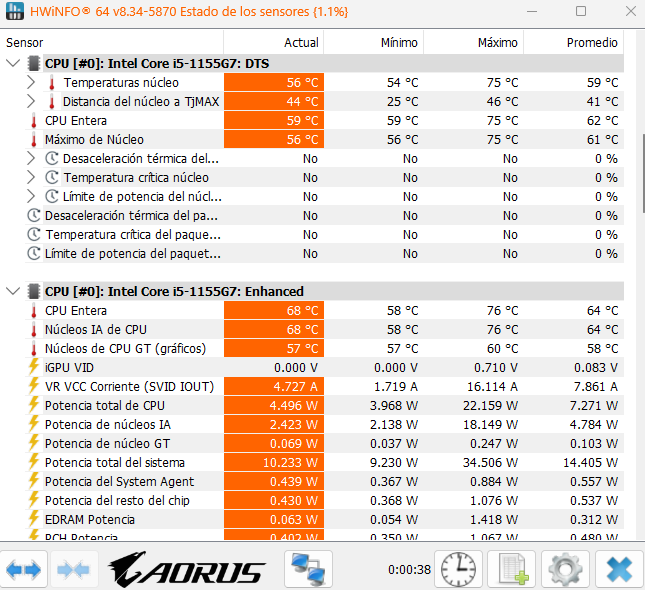Click chip icon of CPU DTS header
This screenshot has height=590, width=645.
tap(34, 63)
